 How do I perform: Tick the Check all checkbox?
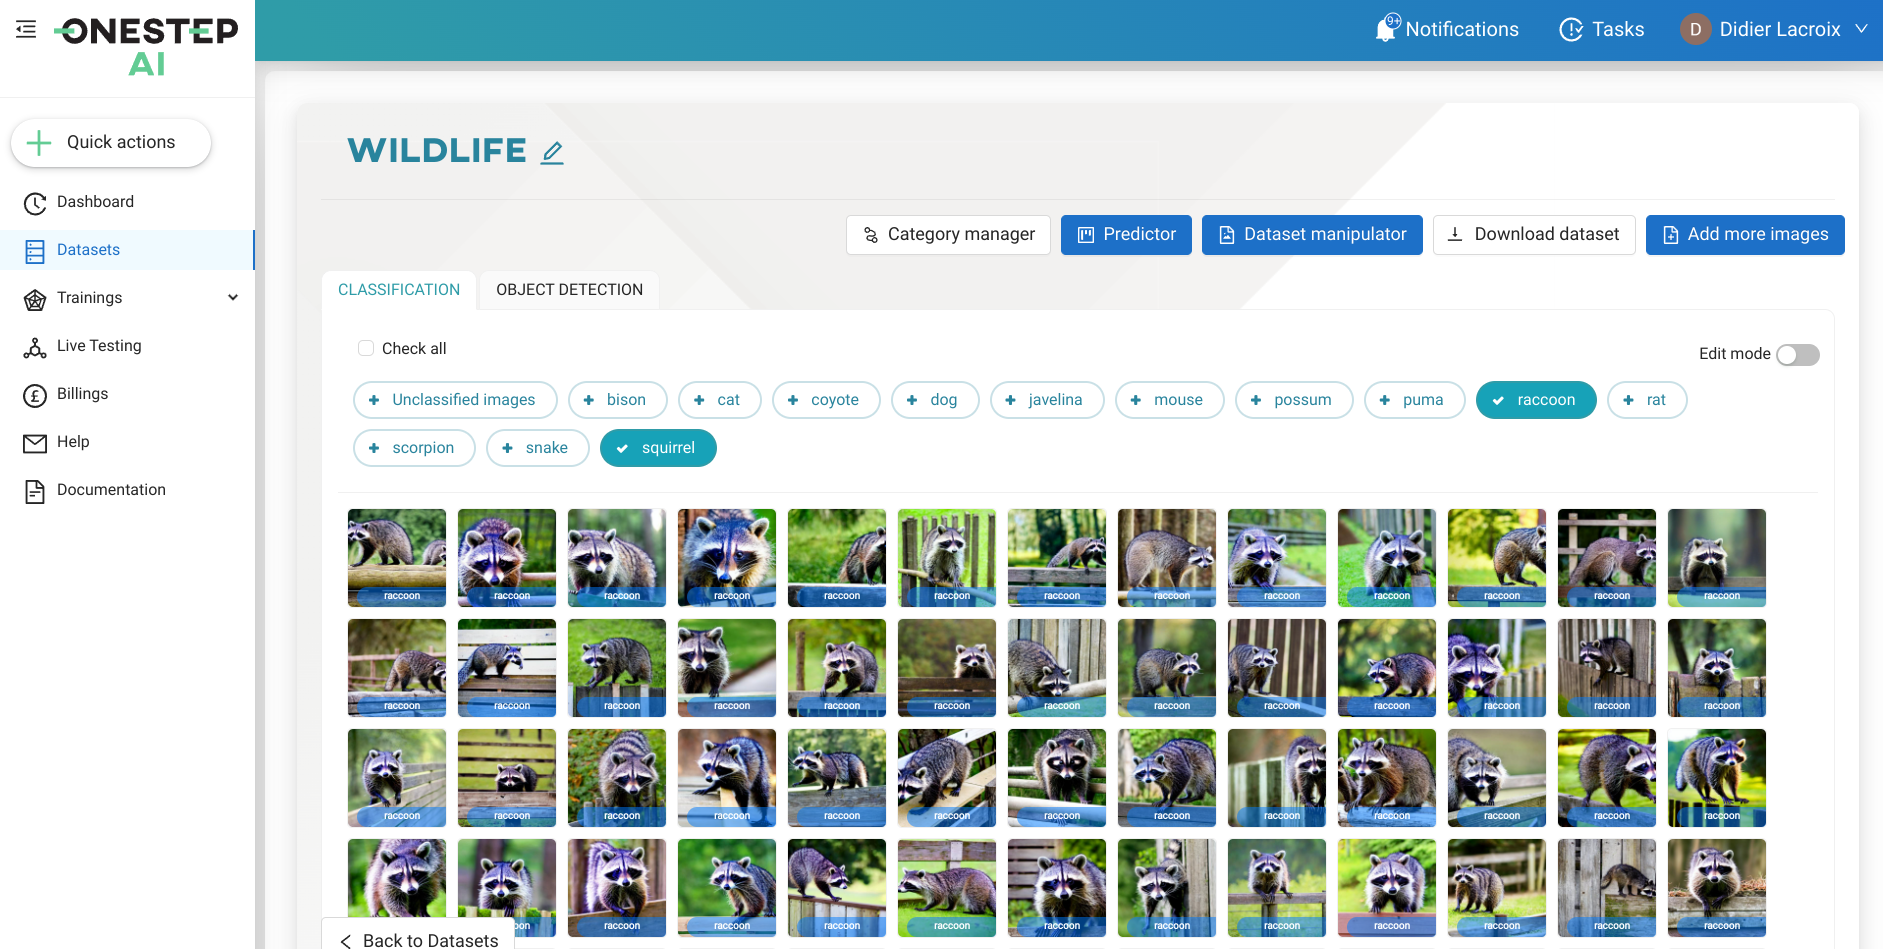(x=366, y=348)
